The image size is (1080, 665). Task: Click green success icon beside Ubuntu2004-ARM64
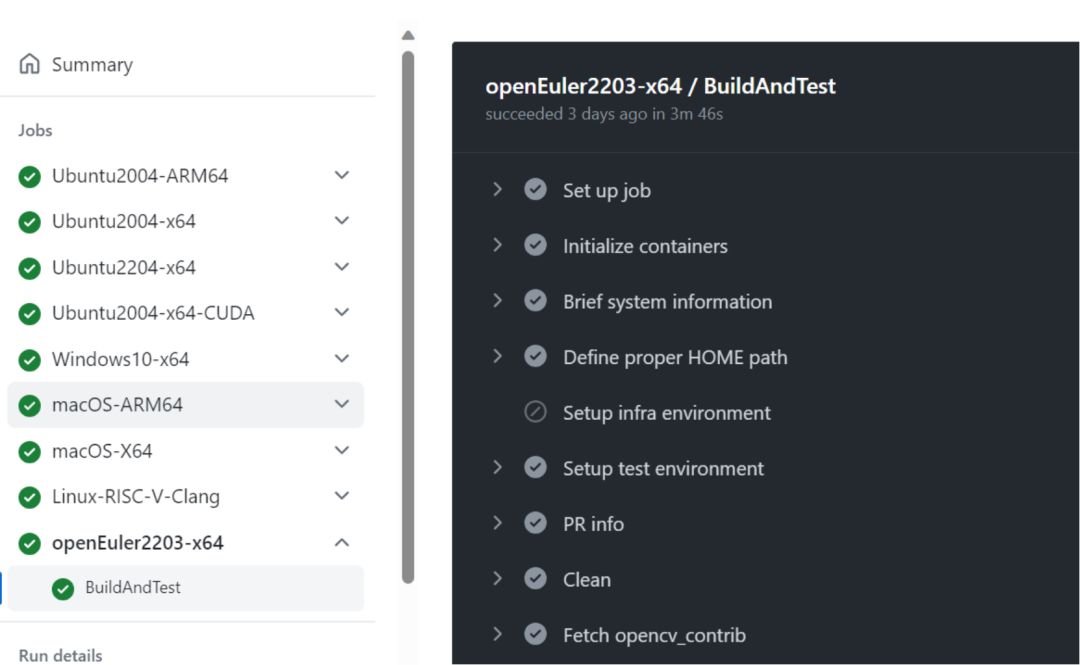click(x=30, y=177)
